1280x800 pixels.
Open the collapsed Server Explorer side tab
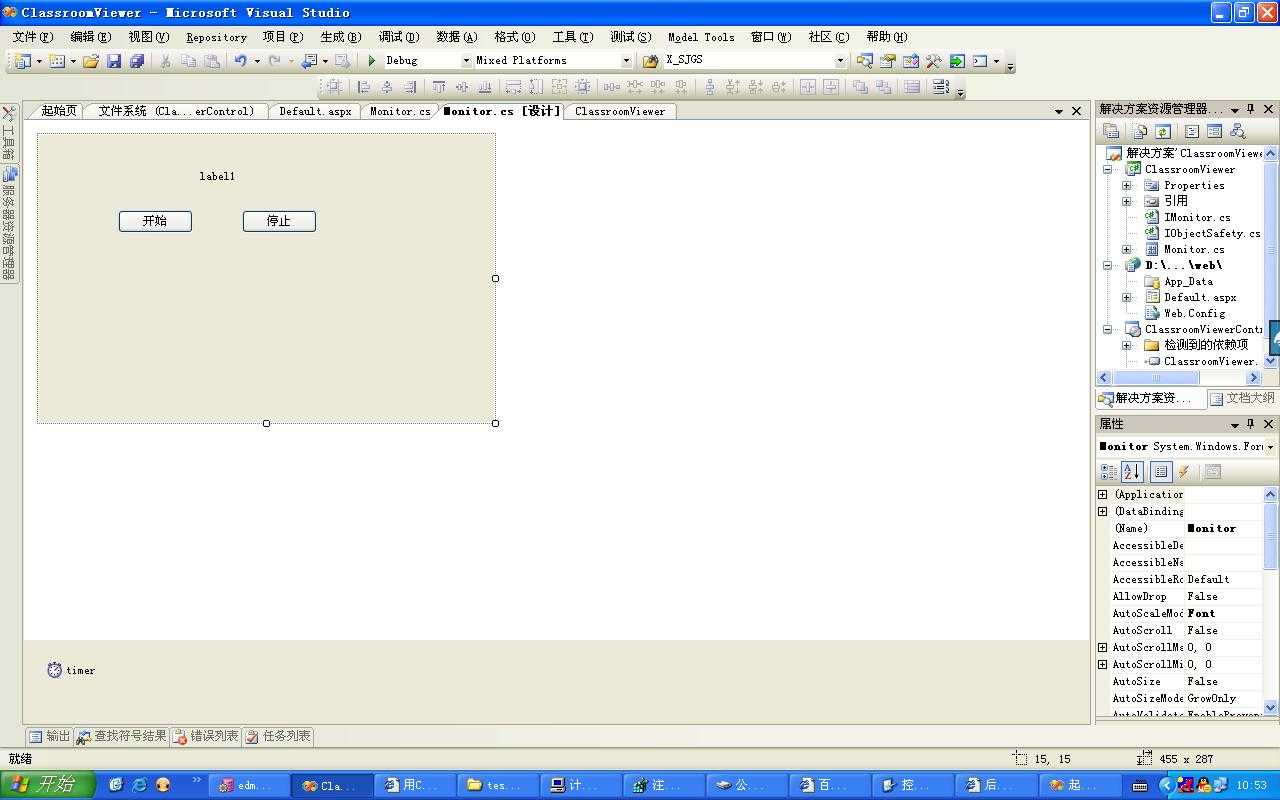coord(9,224)
